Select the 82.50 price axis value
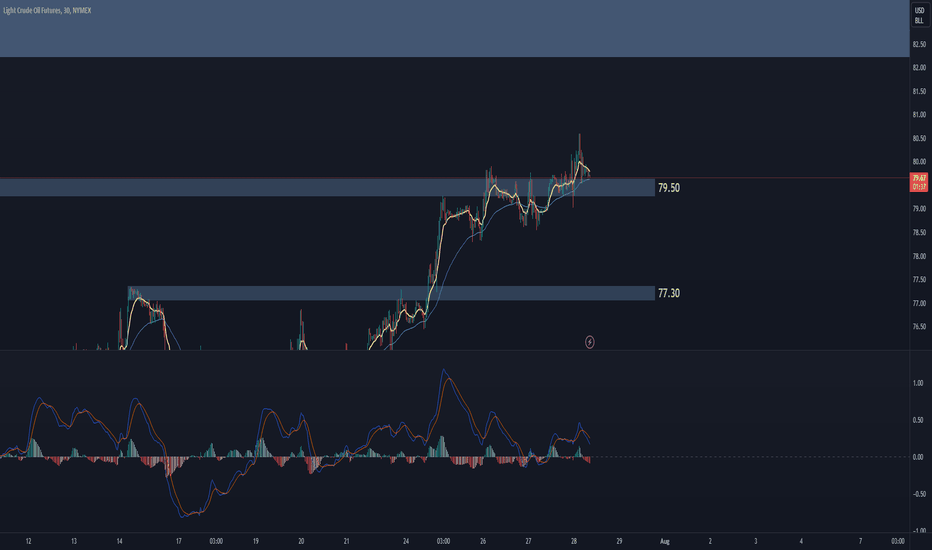The height and width of the screenshot is (550, 932). click(919, 45)
